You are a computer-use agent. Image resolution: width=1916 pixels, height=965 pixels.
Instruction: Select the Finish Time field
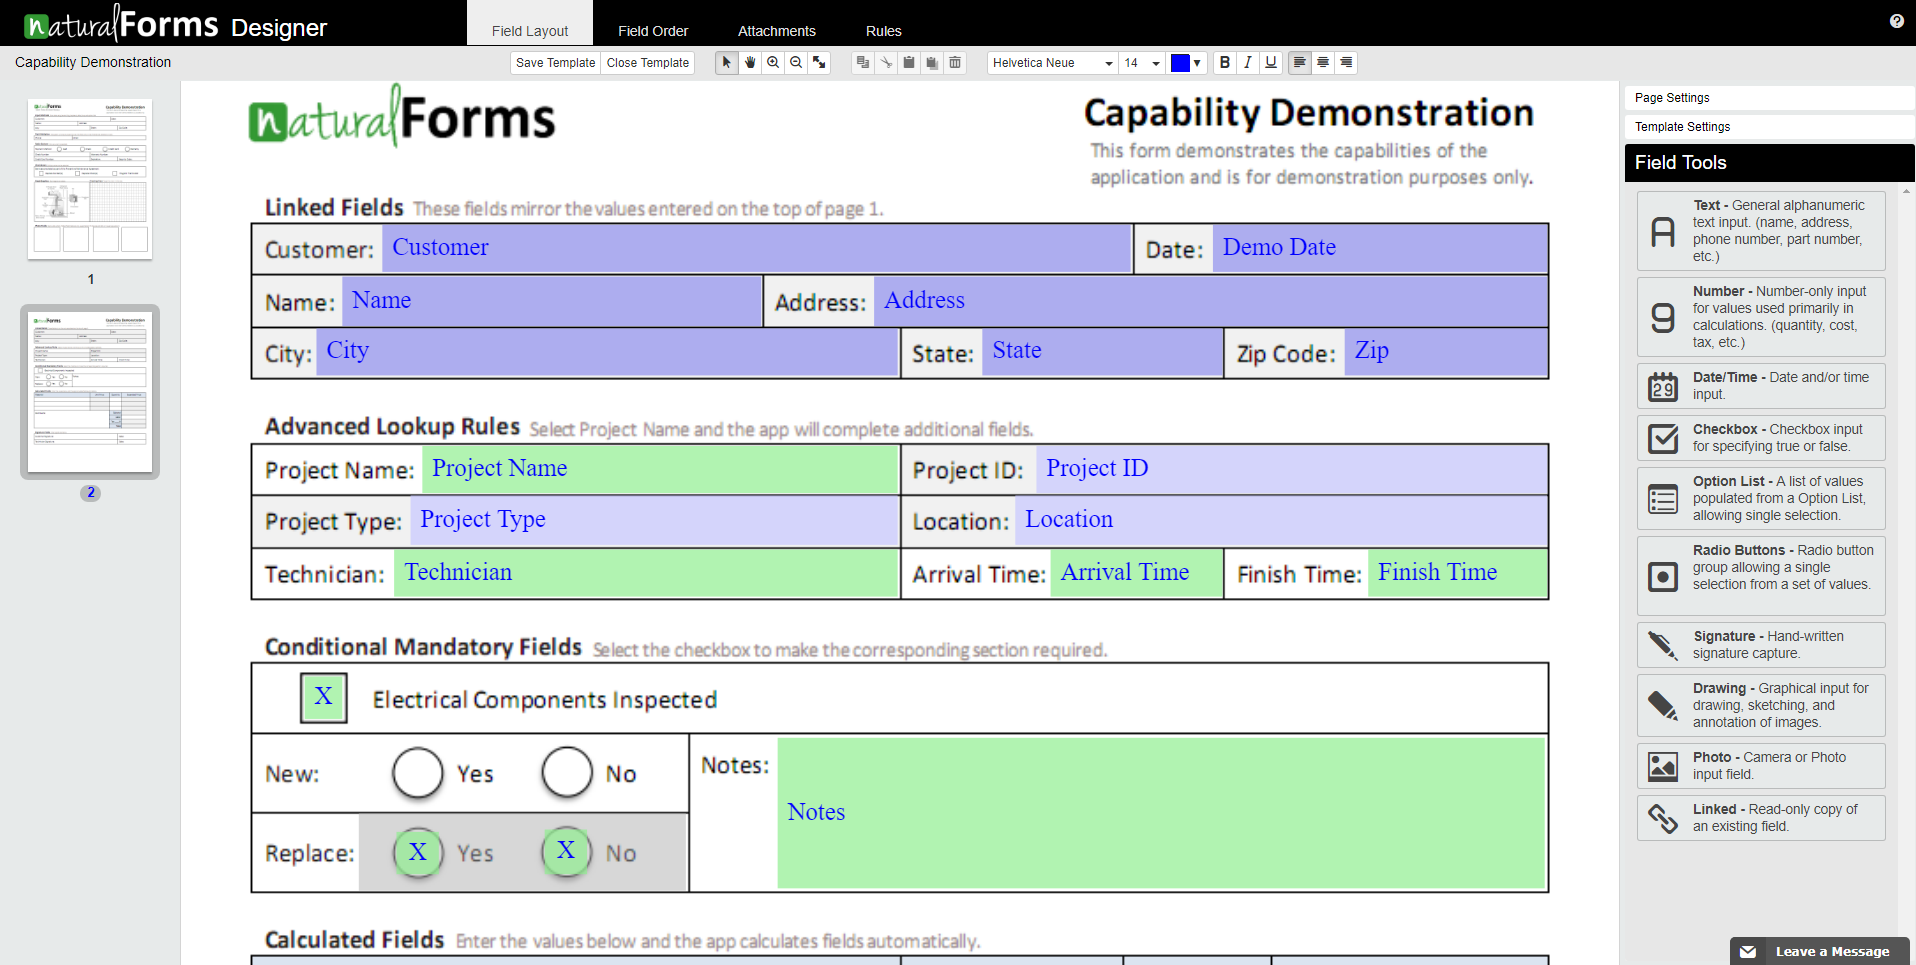(1457, 573)
